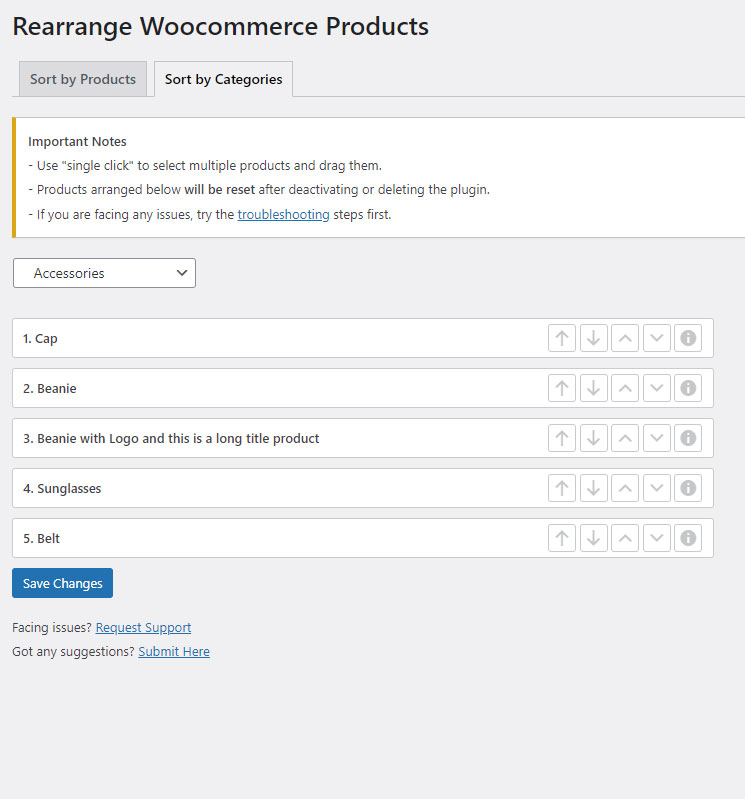745x799 pixels.
Task: Send Cap to bottom with down arrow
Action: (593, 338)
